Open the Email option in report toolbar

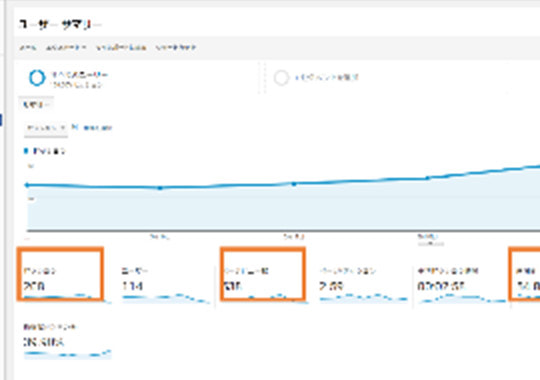tap(28, 48)
